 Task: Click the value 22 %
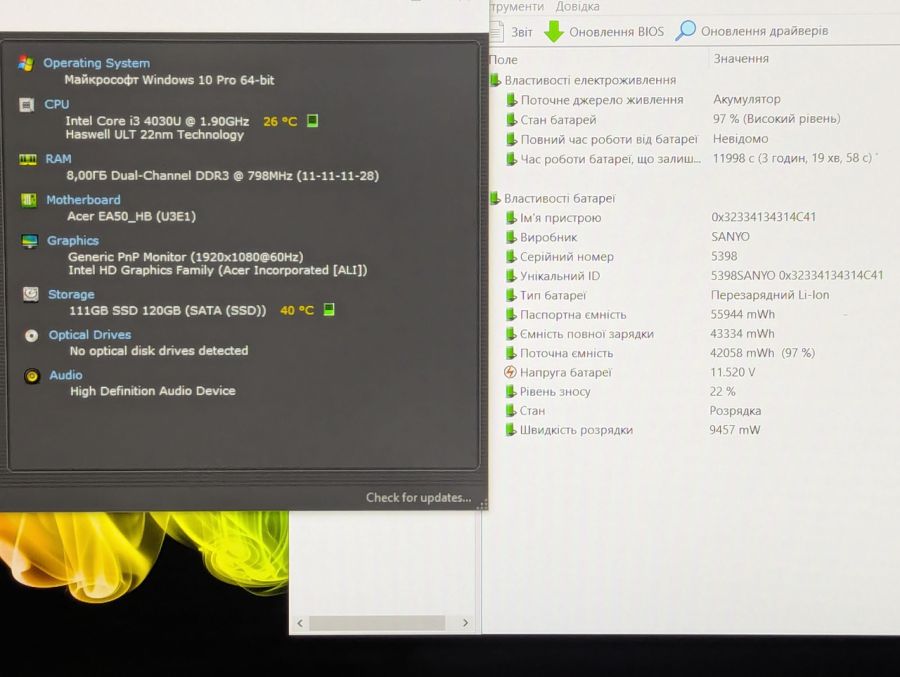click(x=723, y=392)
